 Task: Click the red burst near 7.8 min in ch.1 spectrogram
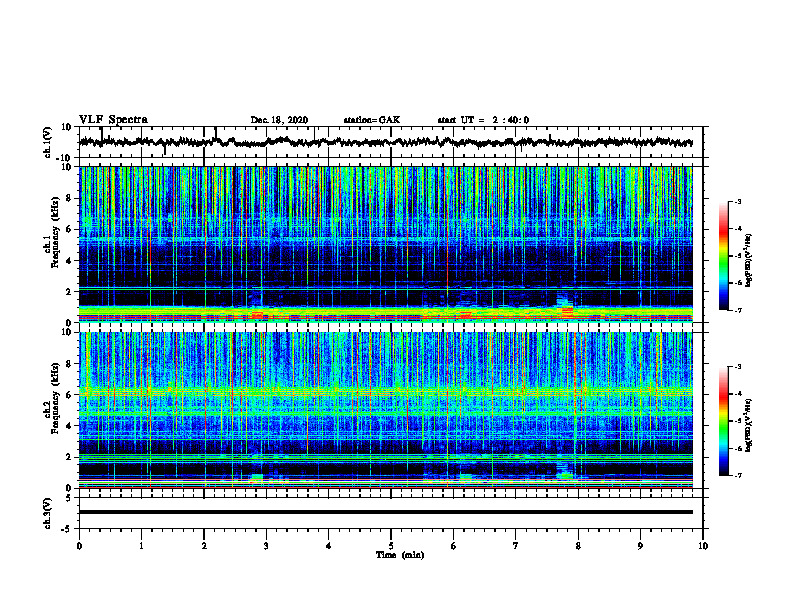[567, 310]
